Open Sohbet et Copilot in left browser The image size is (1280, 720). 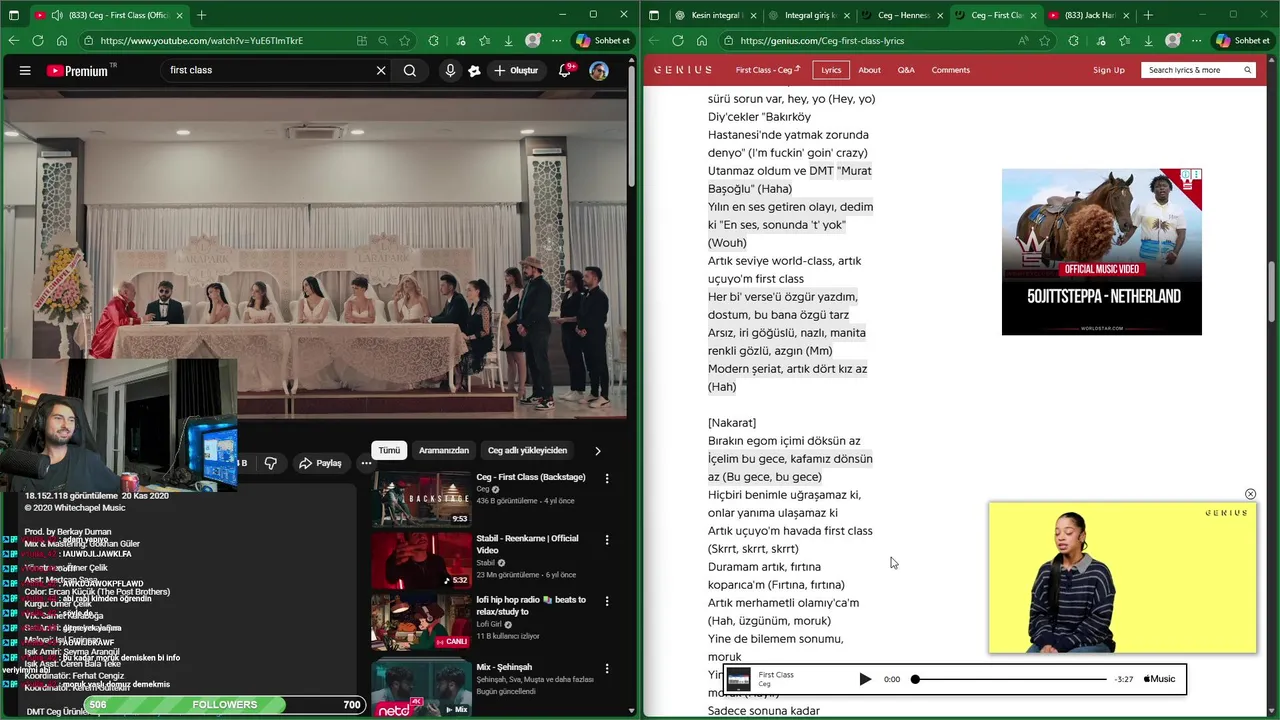[x=603, y=41]
